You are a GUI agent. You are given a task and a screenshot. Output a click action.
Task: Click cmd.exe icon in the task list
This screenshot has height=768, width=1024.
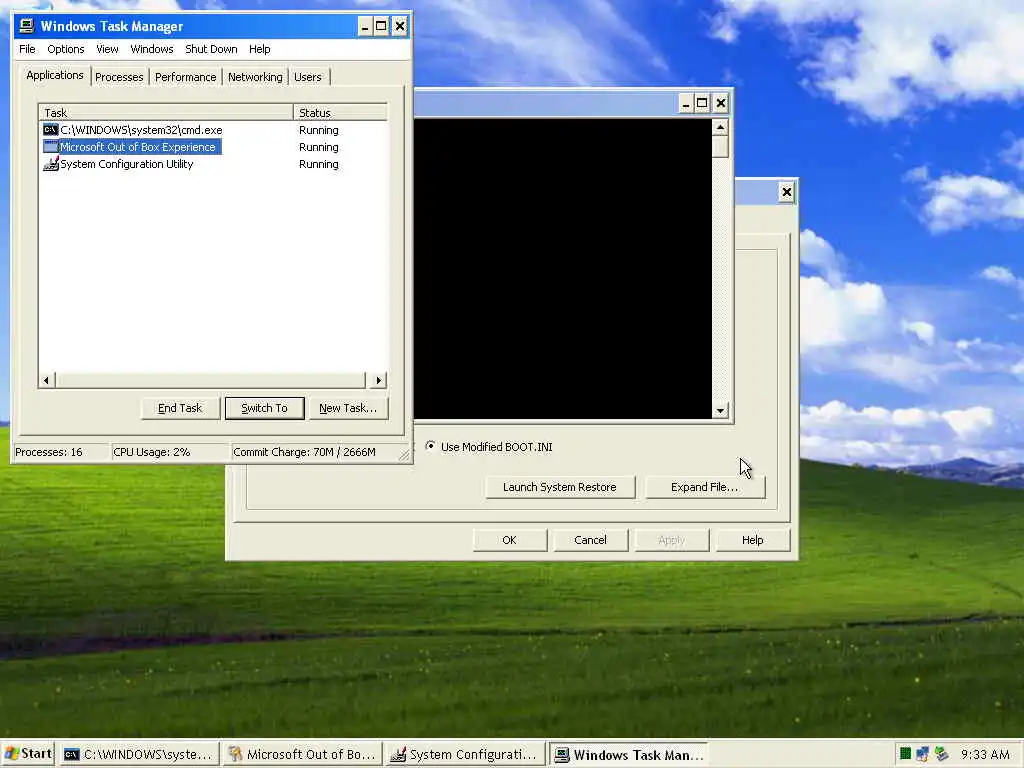[50, 130]
